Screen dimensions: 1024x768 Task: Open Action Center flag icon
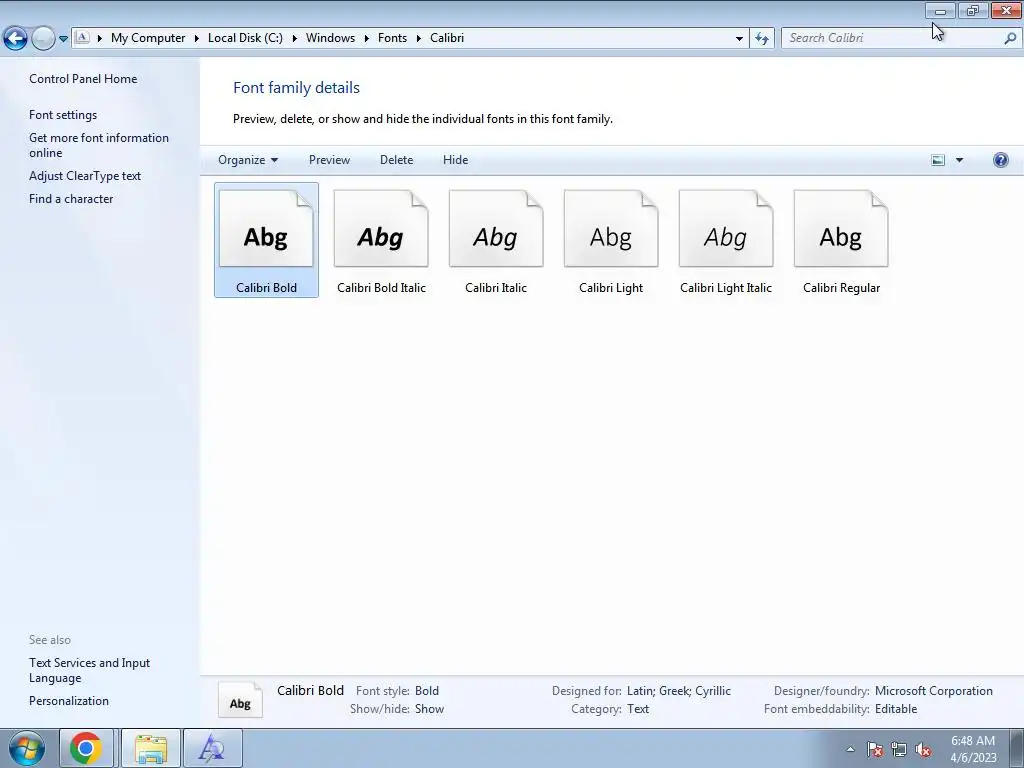(x=875, y=749)
